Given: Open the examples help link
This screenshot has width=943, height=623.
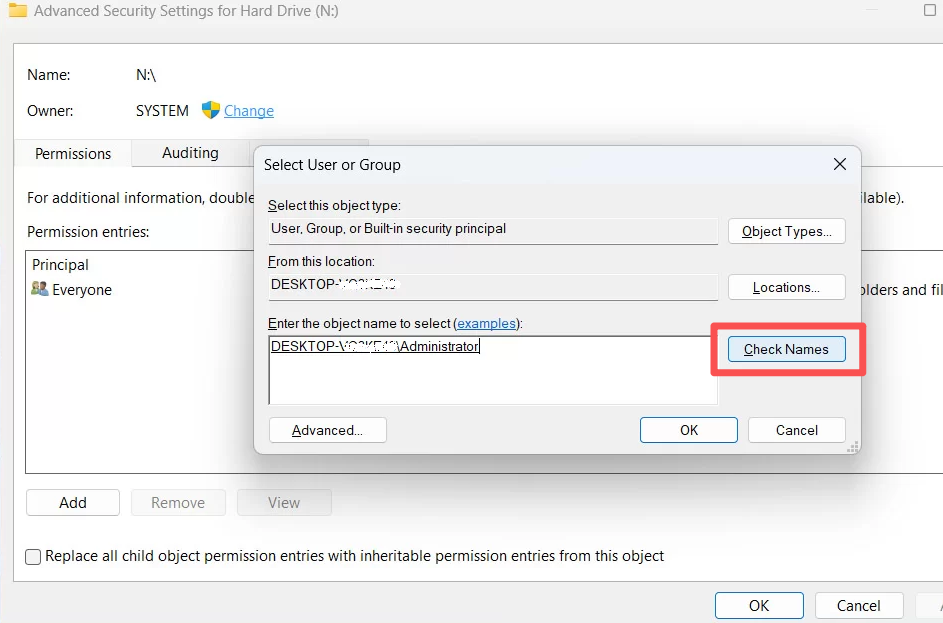Looking at the screenshot, I should 487,324.
